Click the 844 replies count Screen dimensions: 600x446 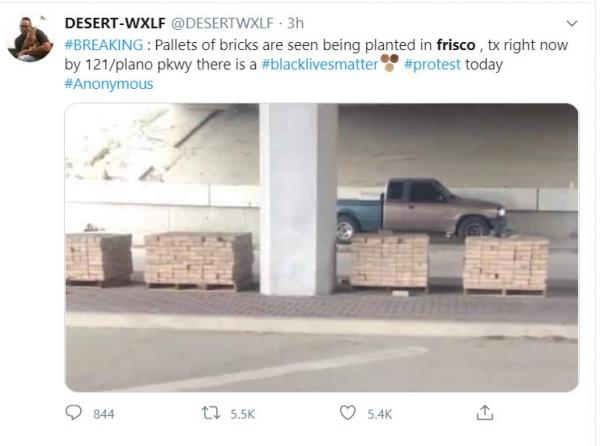pyautogui.click(x=104, y=414)
